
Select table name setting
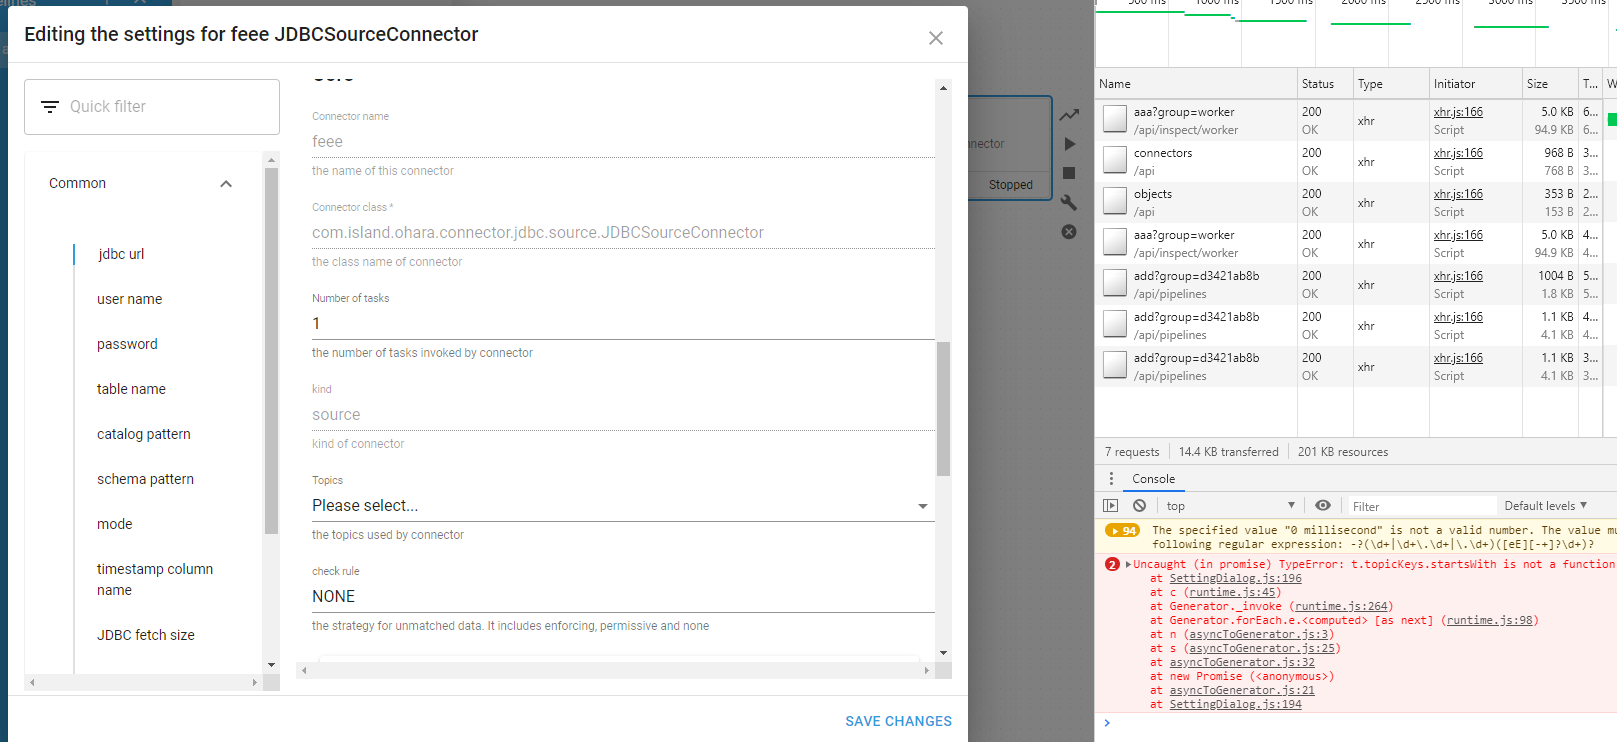[131, 389]
